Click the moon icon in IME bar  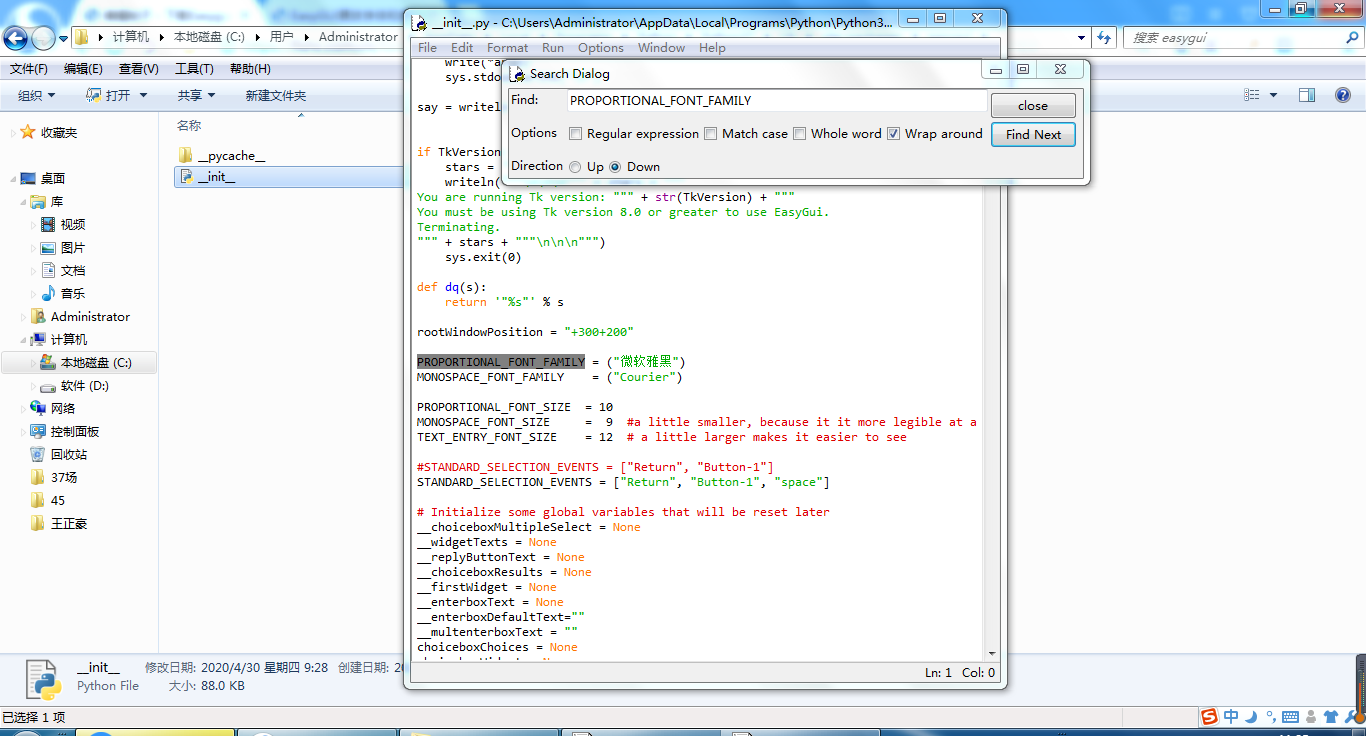point(1251,716)
